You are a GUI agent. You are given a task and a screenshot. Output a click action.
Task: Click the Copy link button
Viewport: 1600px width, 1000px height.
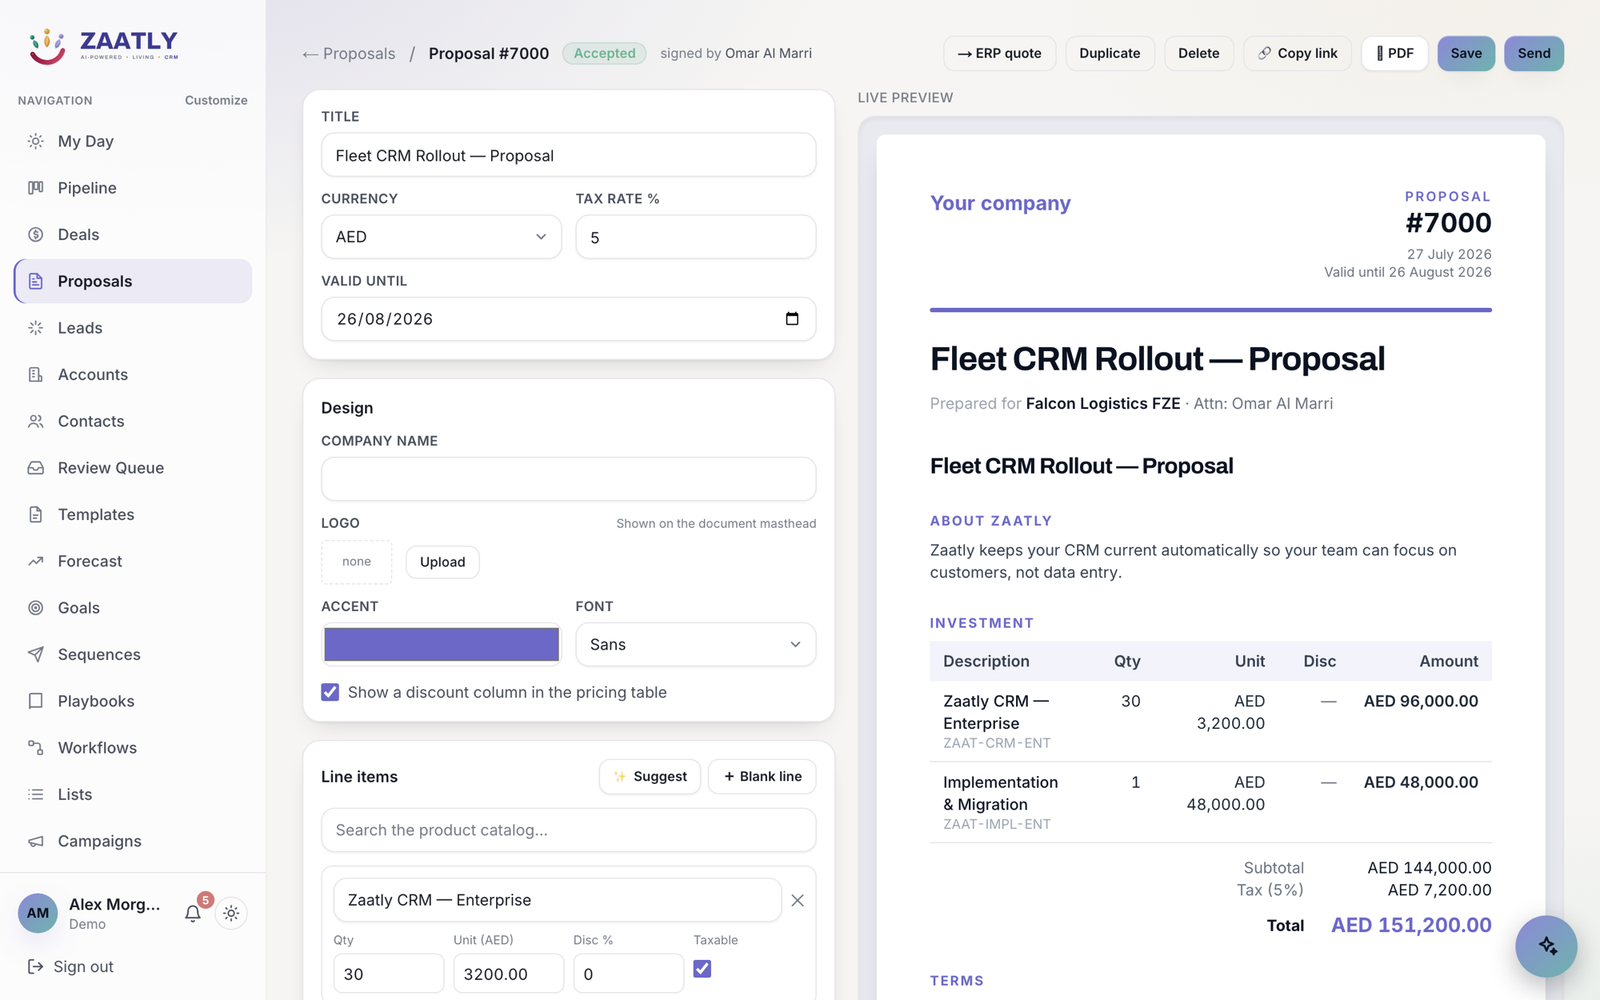[1297, 54]
